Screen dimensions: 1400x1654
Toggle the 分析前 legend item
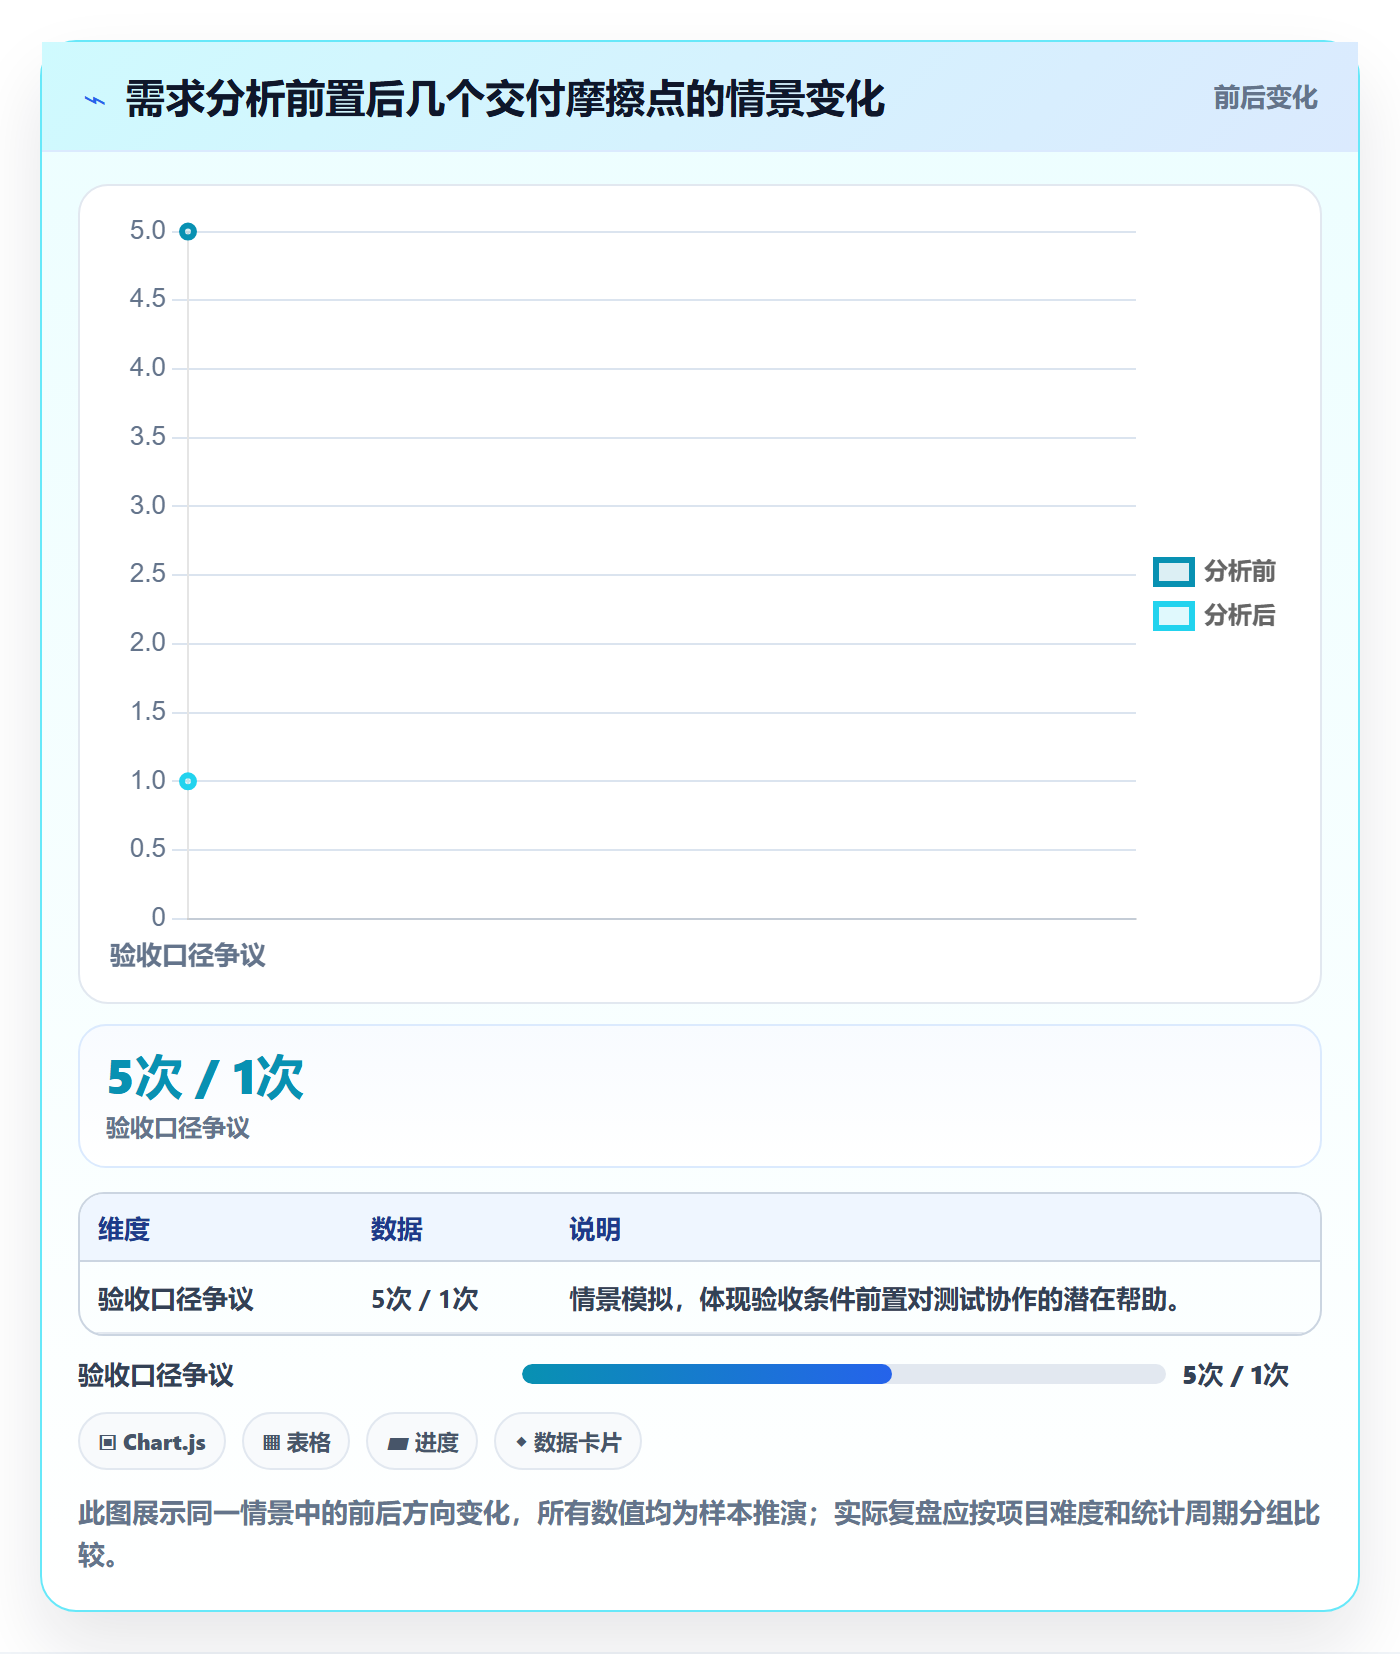click(x=1215, y=571)
